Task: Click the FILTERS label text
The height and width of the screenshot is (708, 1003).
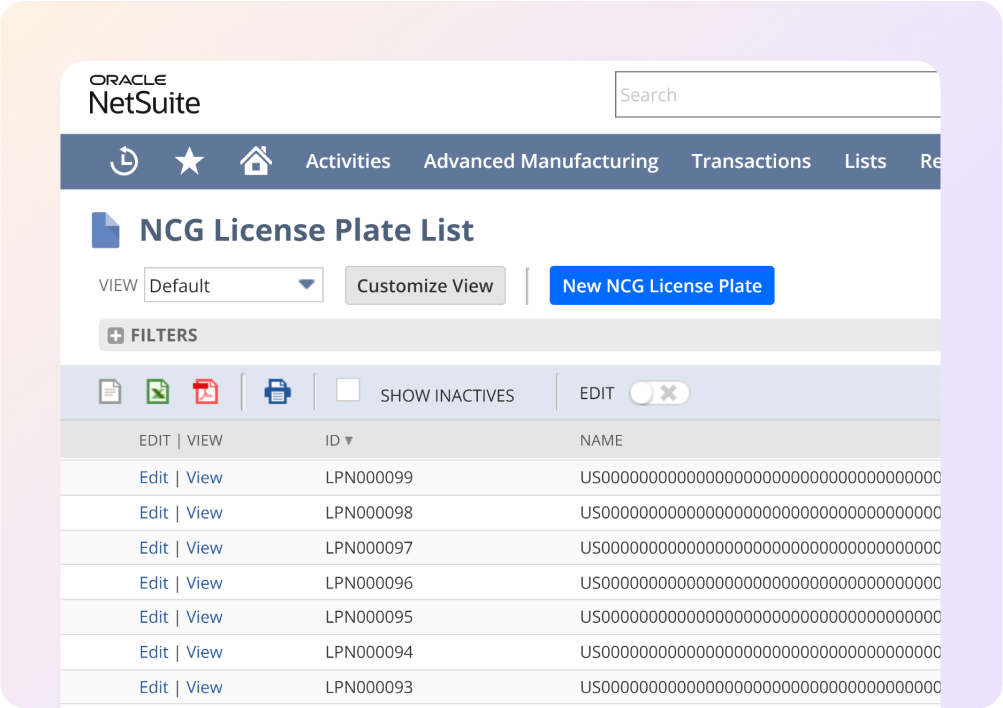Action: (x=164, y=335)
